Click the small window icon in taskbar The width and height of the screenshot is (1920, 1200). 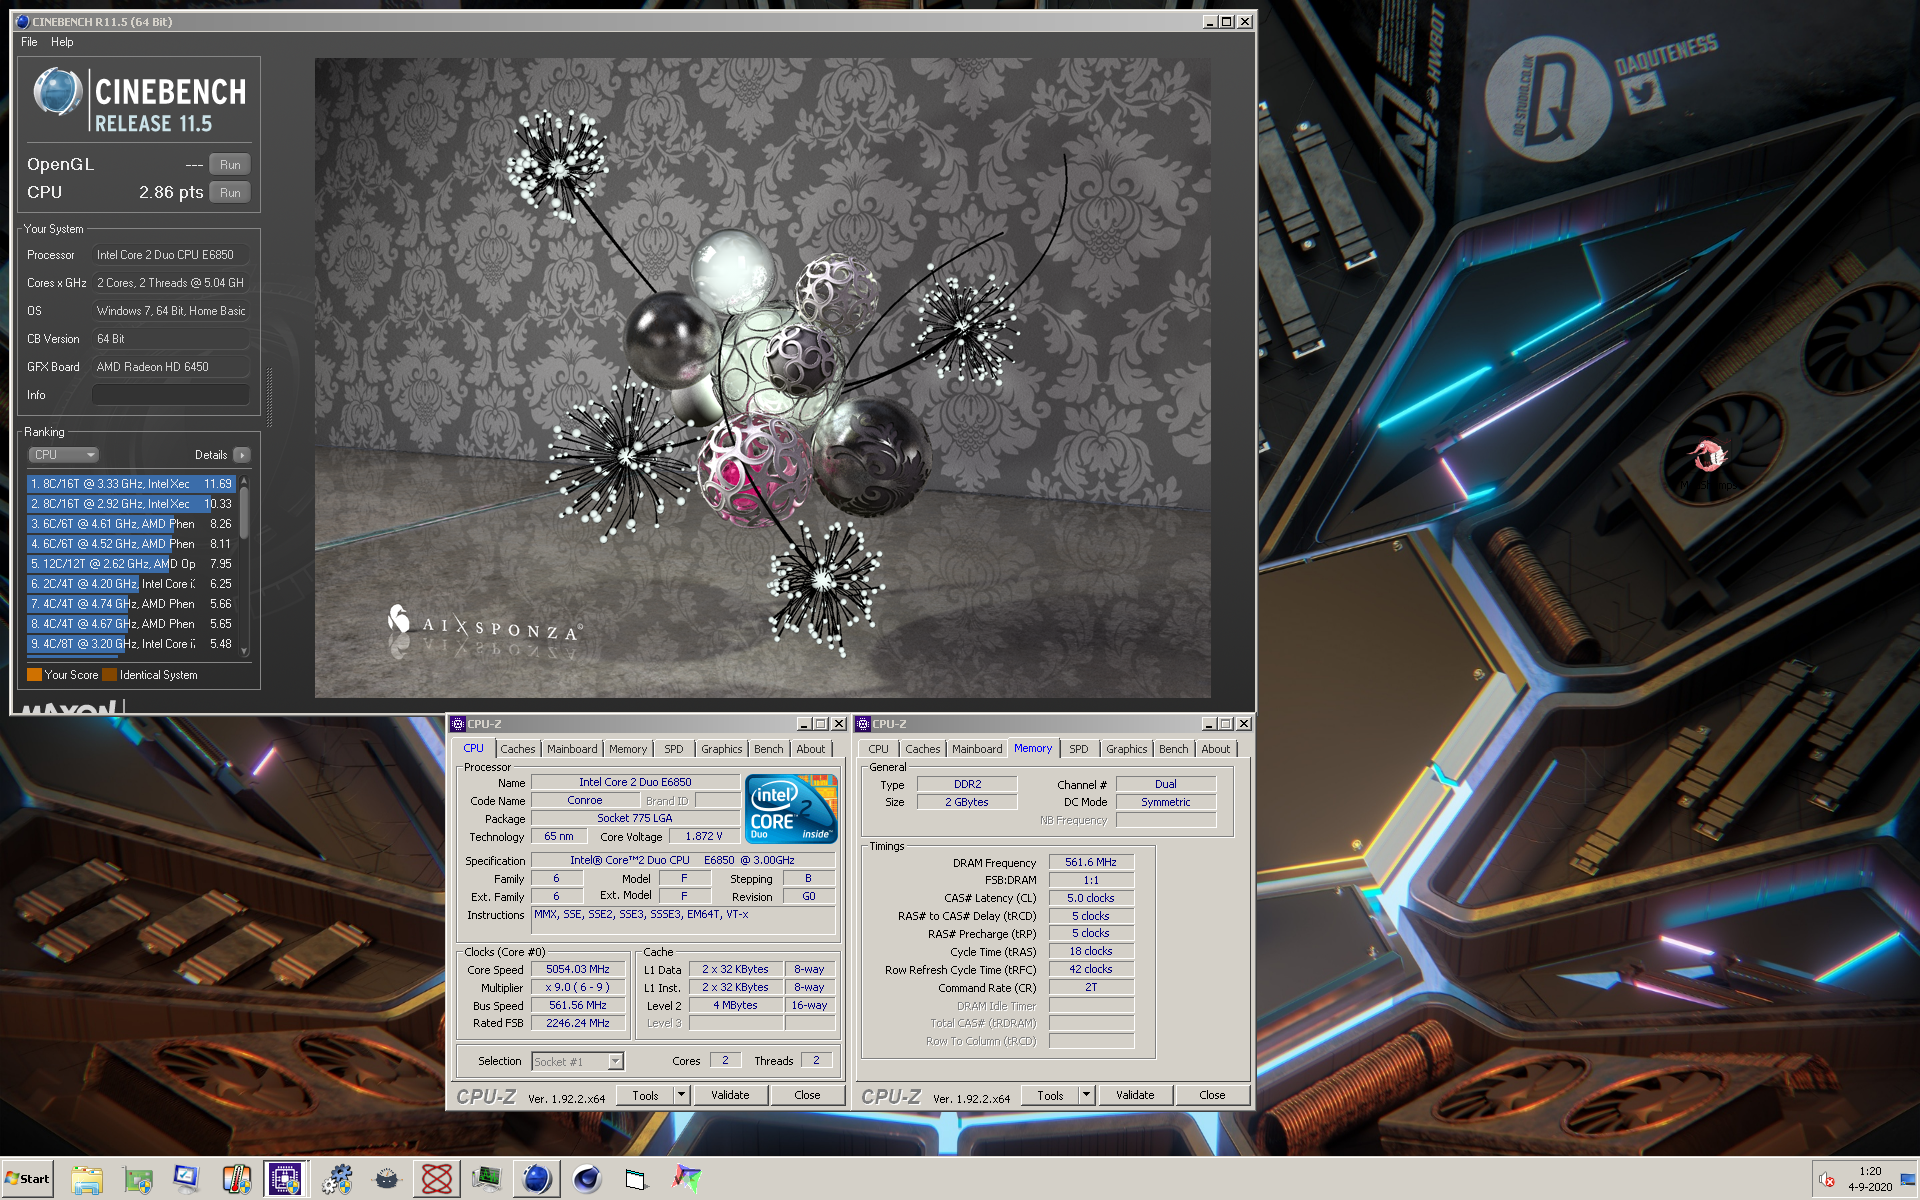coord(637,1179)
